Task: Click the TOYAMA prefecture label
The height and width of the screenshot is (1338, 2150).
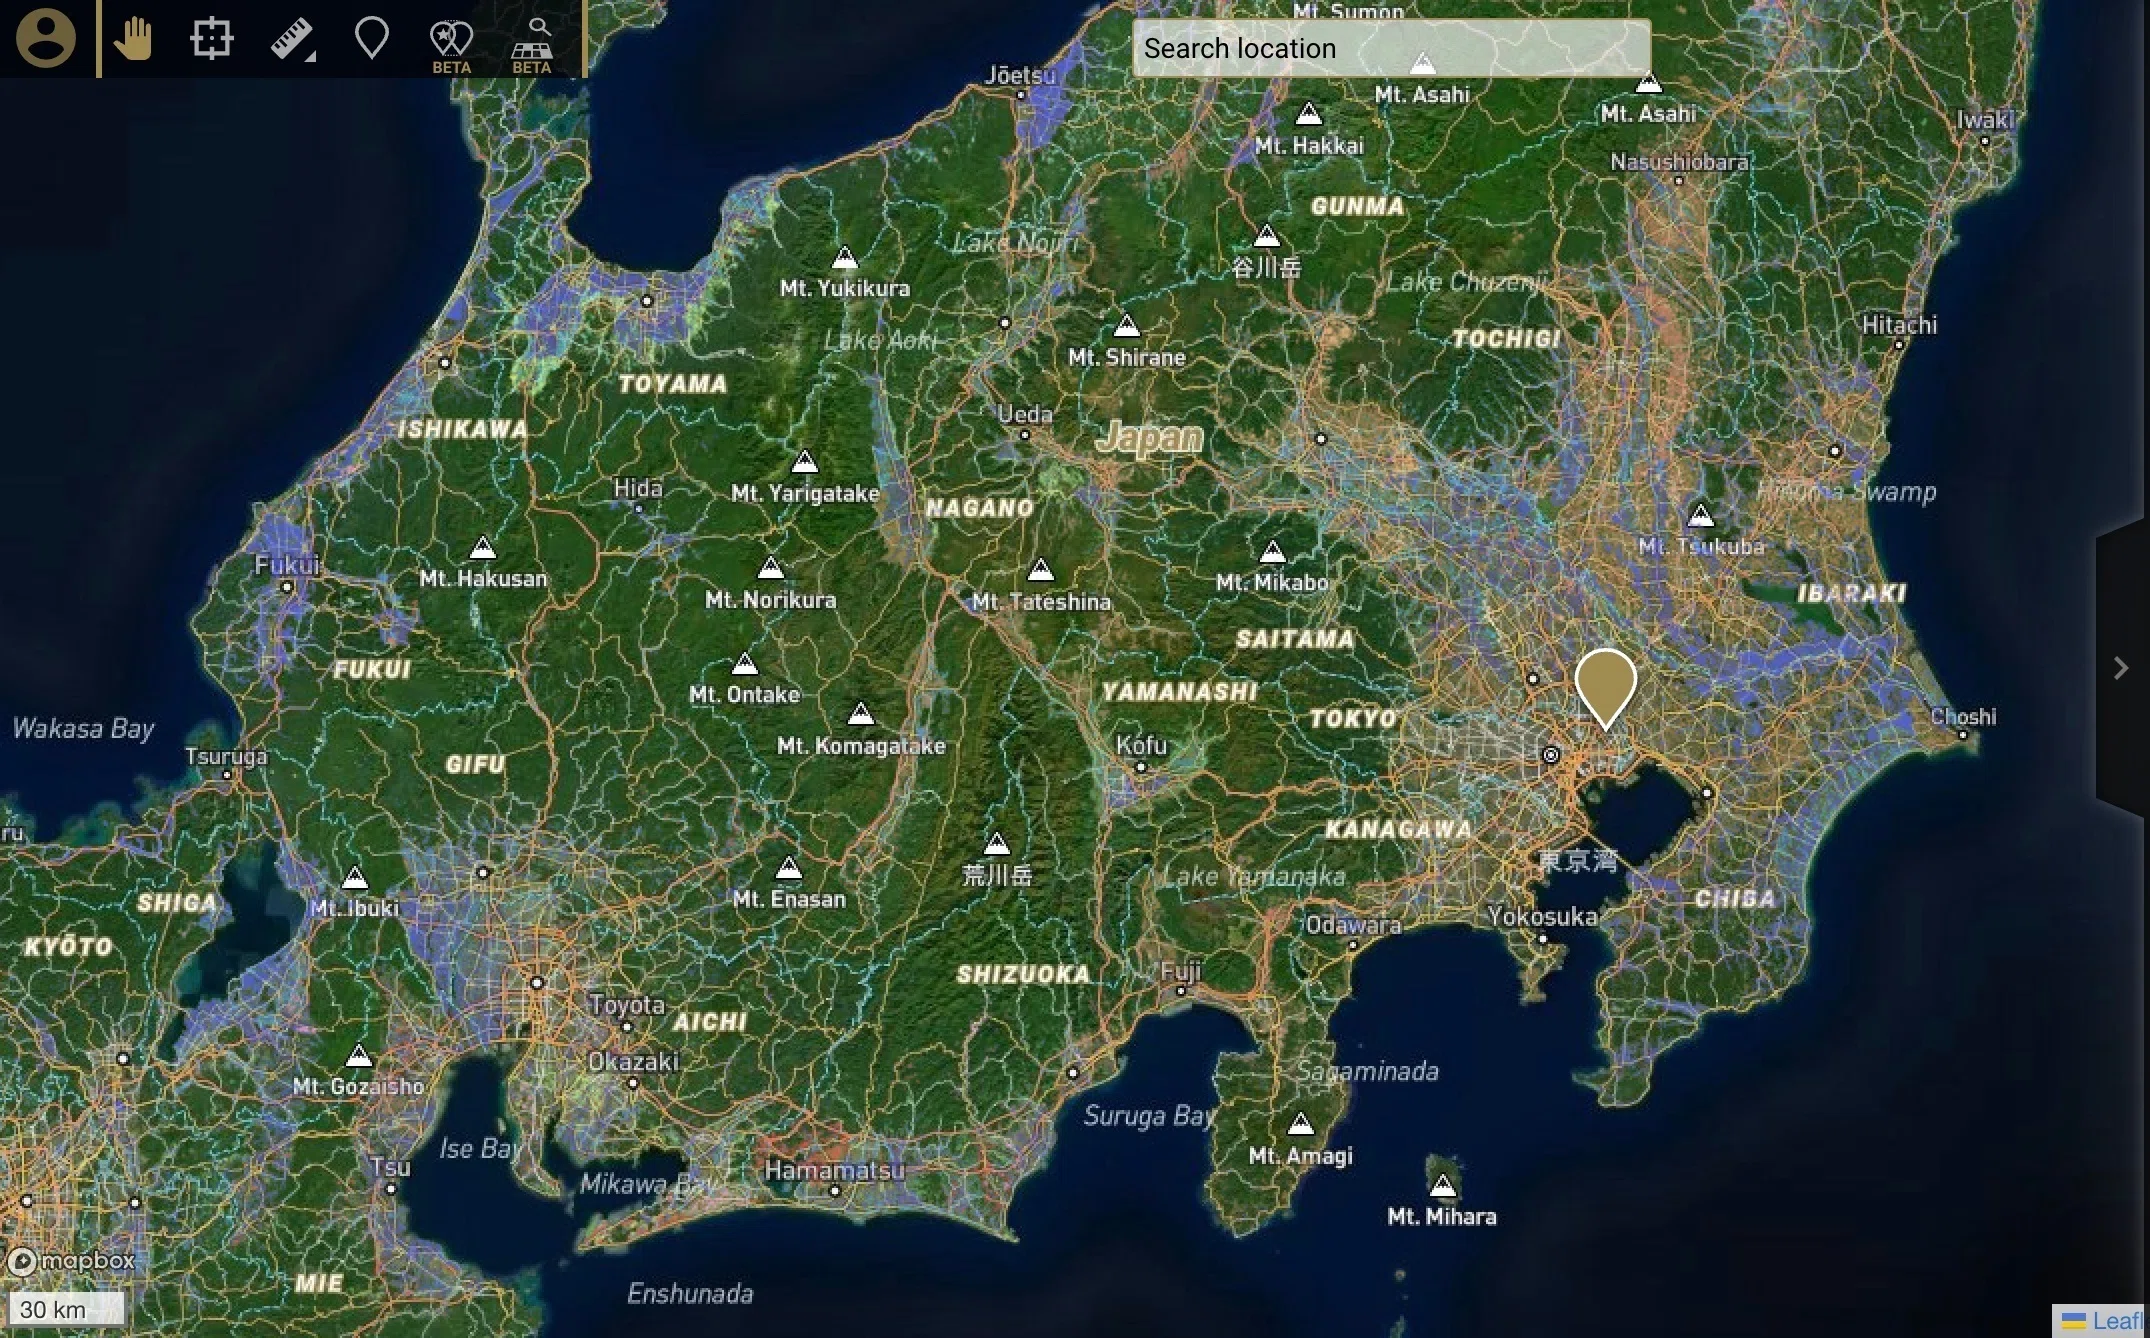Action: click(673, 384)
